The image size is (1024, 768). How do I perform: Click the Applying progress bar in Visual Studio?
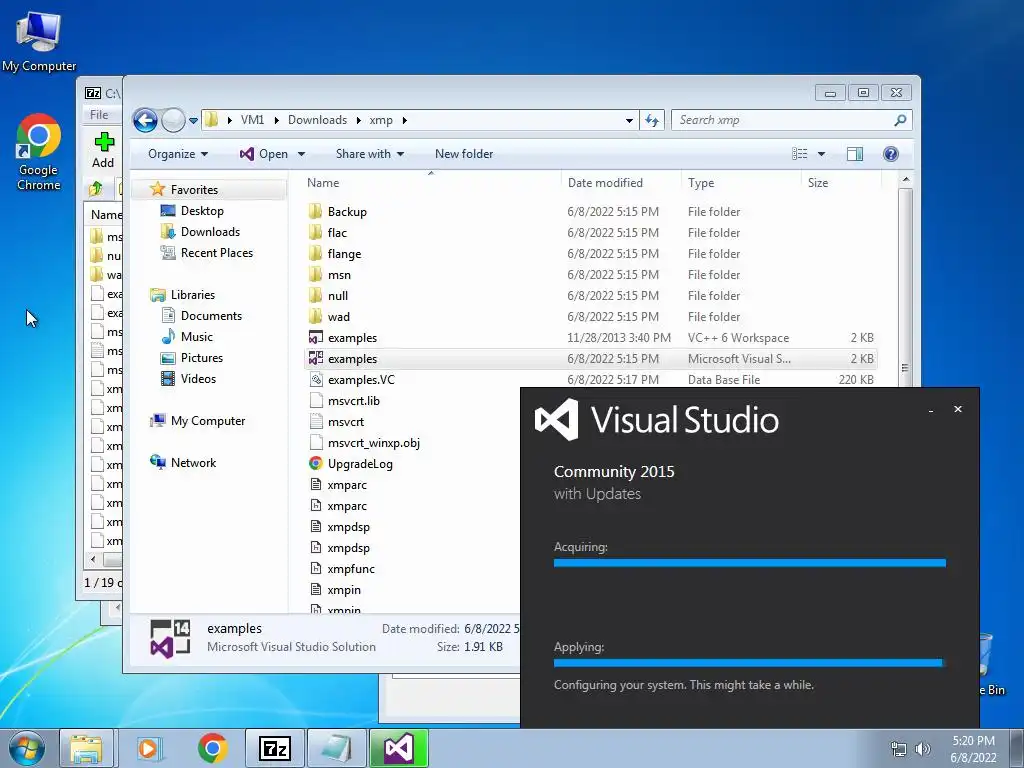point(750,663)
